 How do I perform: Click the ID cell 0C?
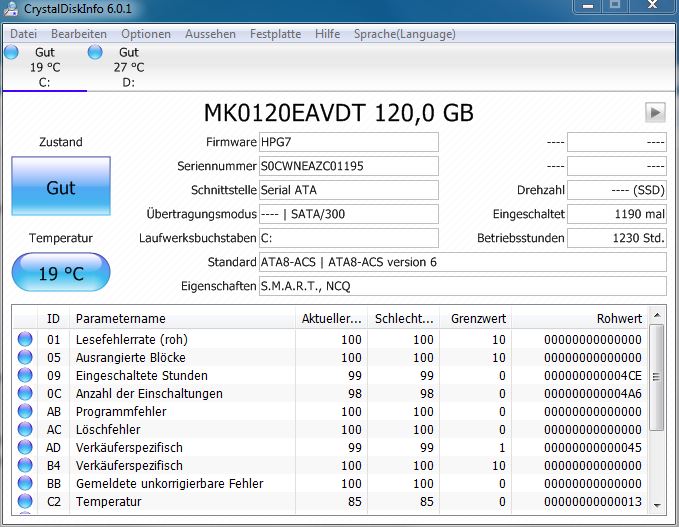pyautogui.click(x=54, y=394)
